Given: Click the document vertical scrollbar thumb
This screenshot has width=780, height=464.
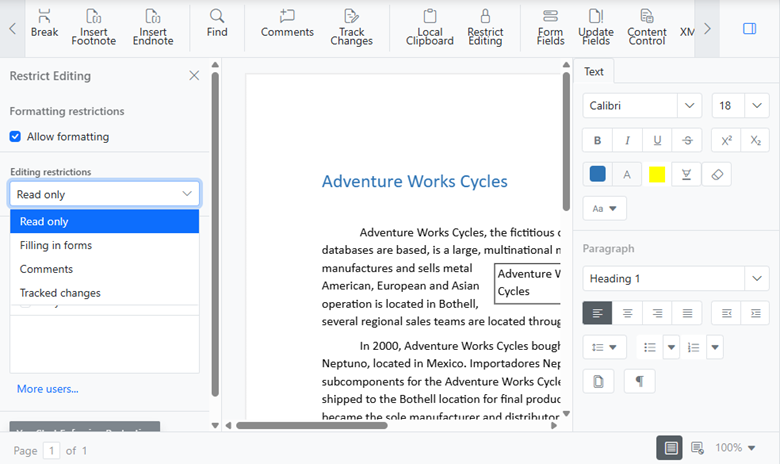Looking at the screenshot, I should point(566,141).
